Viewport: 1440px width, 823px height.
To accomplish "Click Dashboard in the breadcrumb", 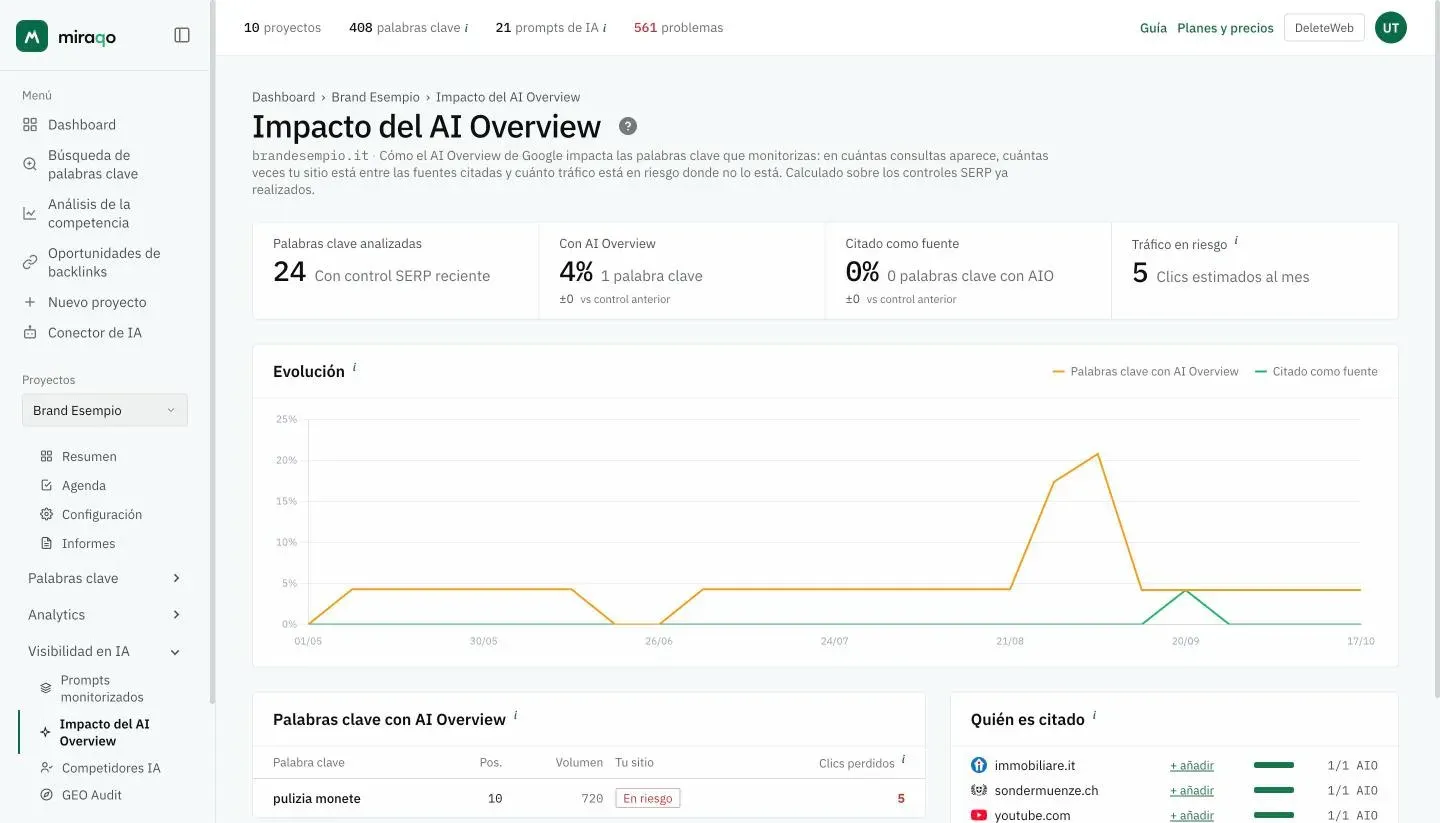I will pos(283,97).
